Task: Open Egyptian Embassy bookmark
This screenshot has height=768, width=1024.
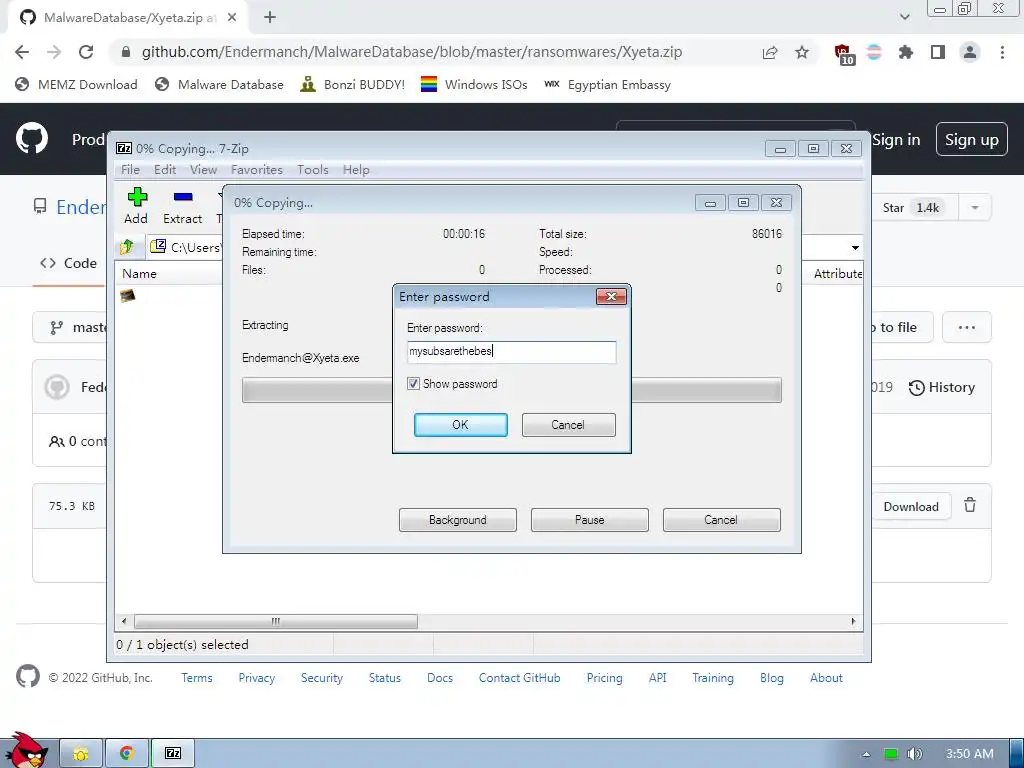Action: [607, 84]
